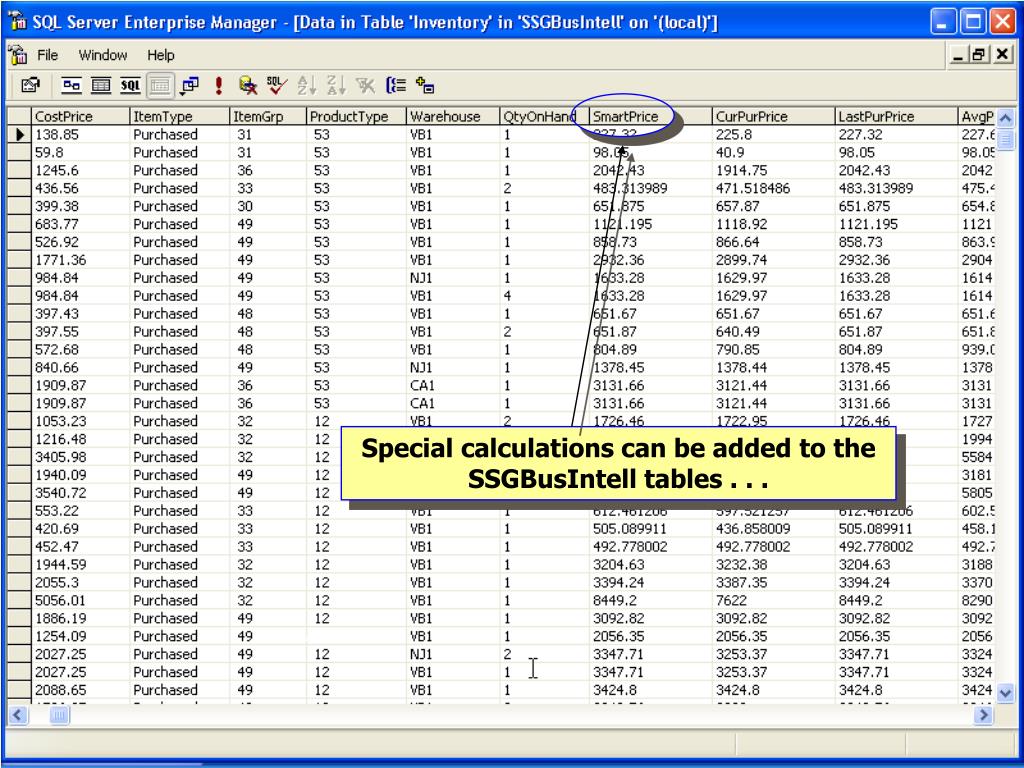Click the CurPurPrice cell 3232.38
1024x768 pixels.
pos(773,565)
